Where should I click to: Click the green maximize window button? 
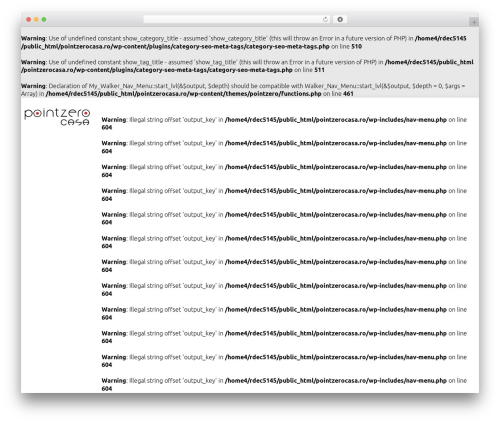44,20
